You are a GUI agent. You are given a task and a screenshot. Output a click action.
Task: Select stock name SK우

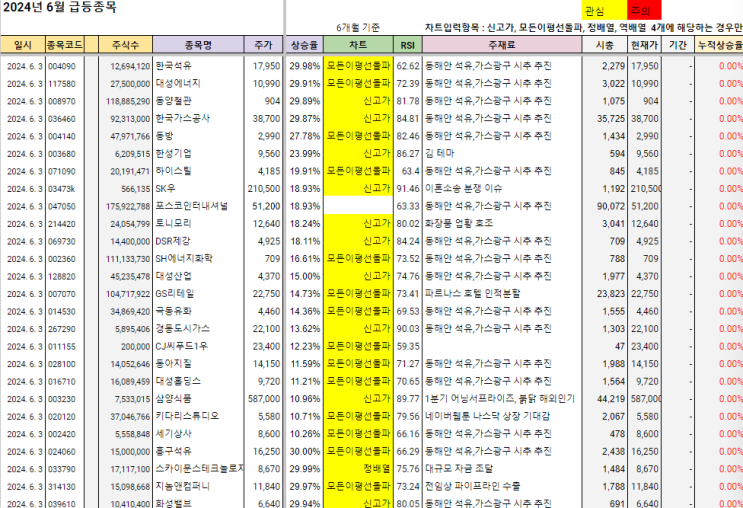coord(165,189)
